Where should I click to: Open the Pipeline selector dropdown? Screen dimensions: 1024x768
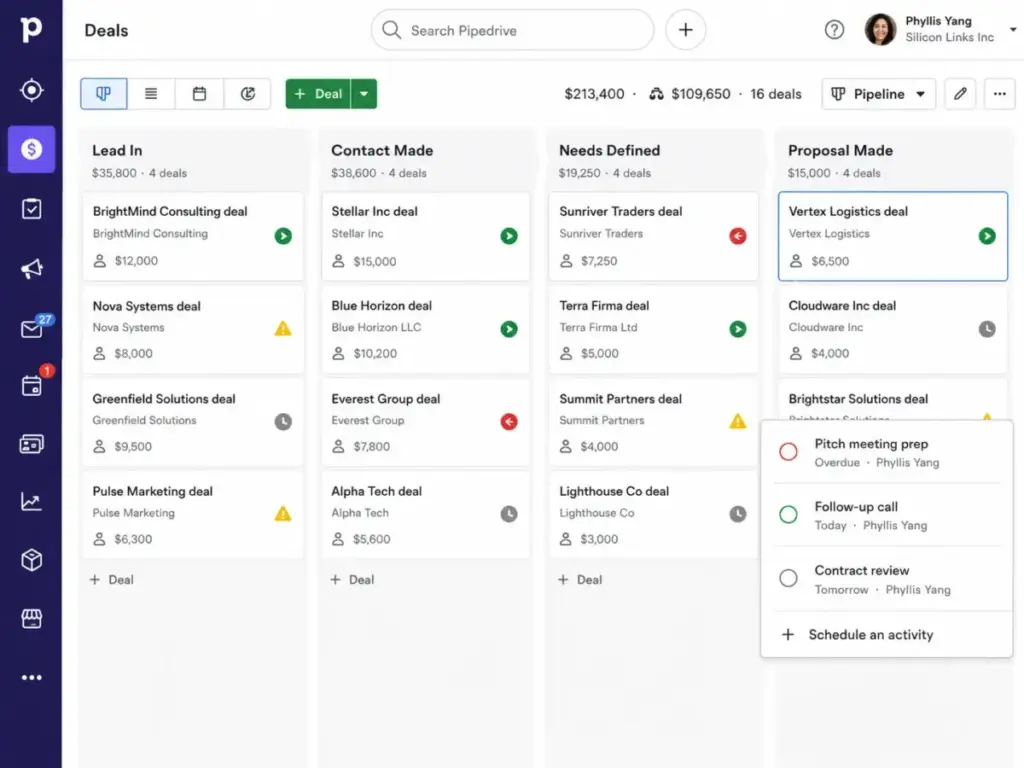(878, 94)
